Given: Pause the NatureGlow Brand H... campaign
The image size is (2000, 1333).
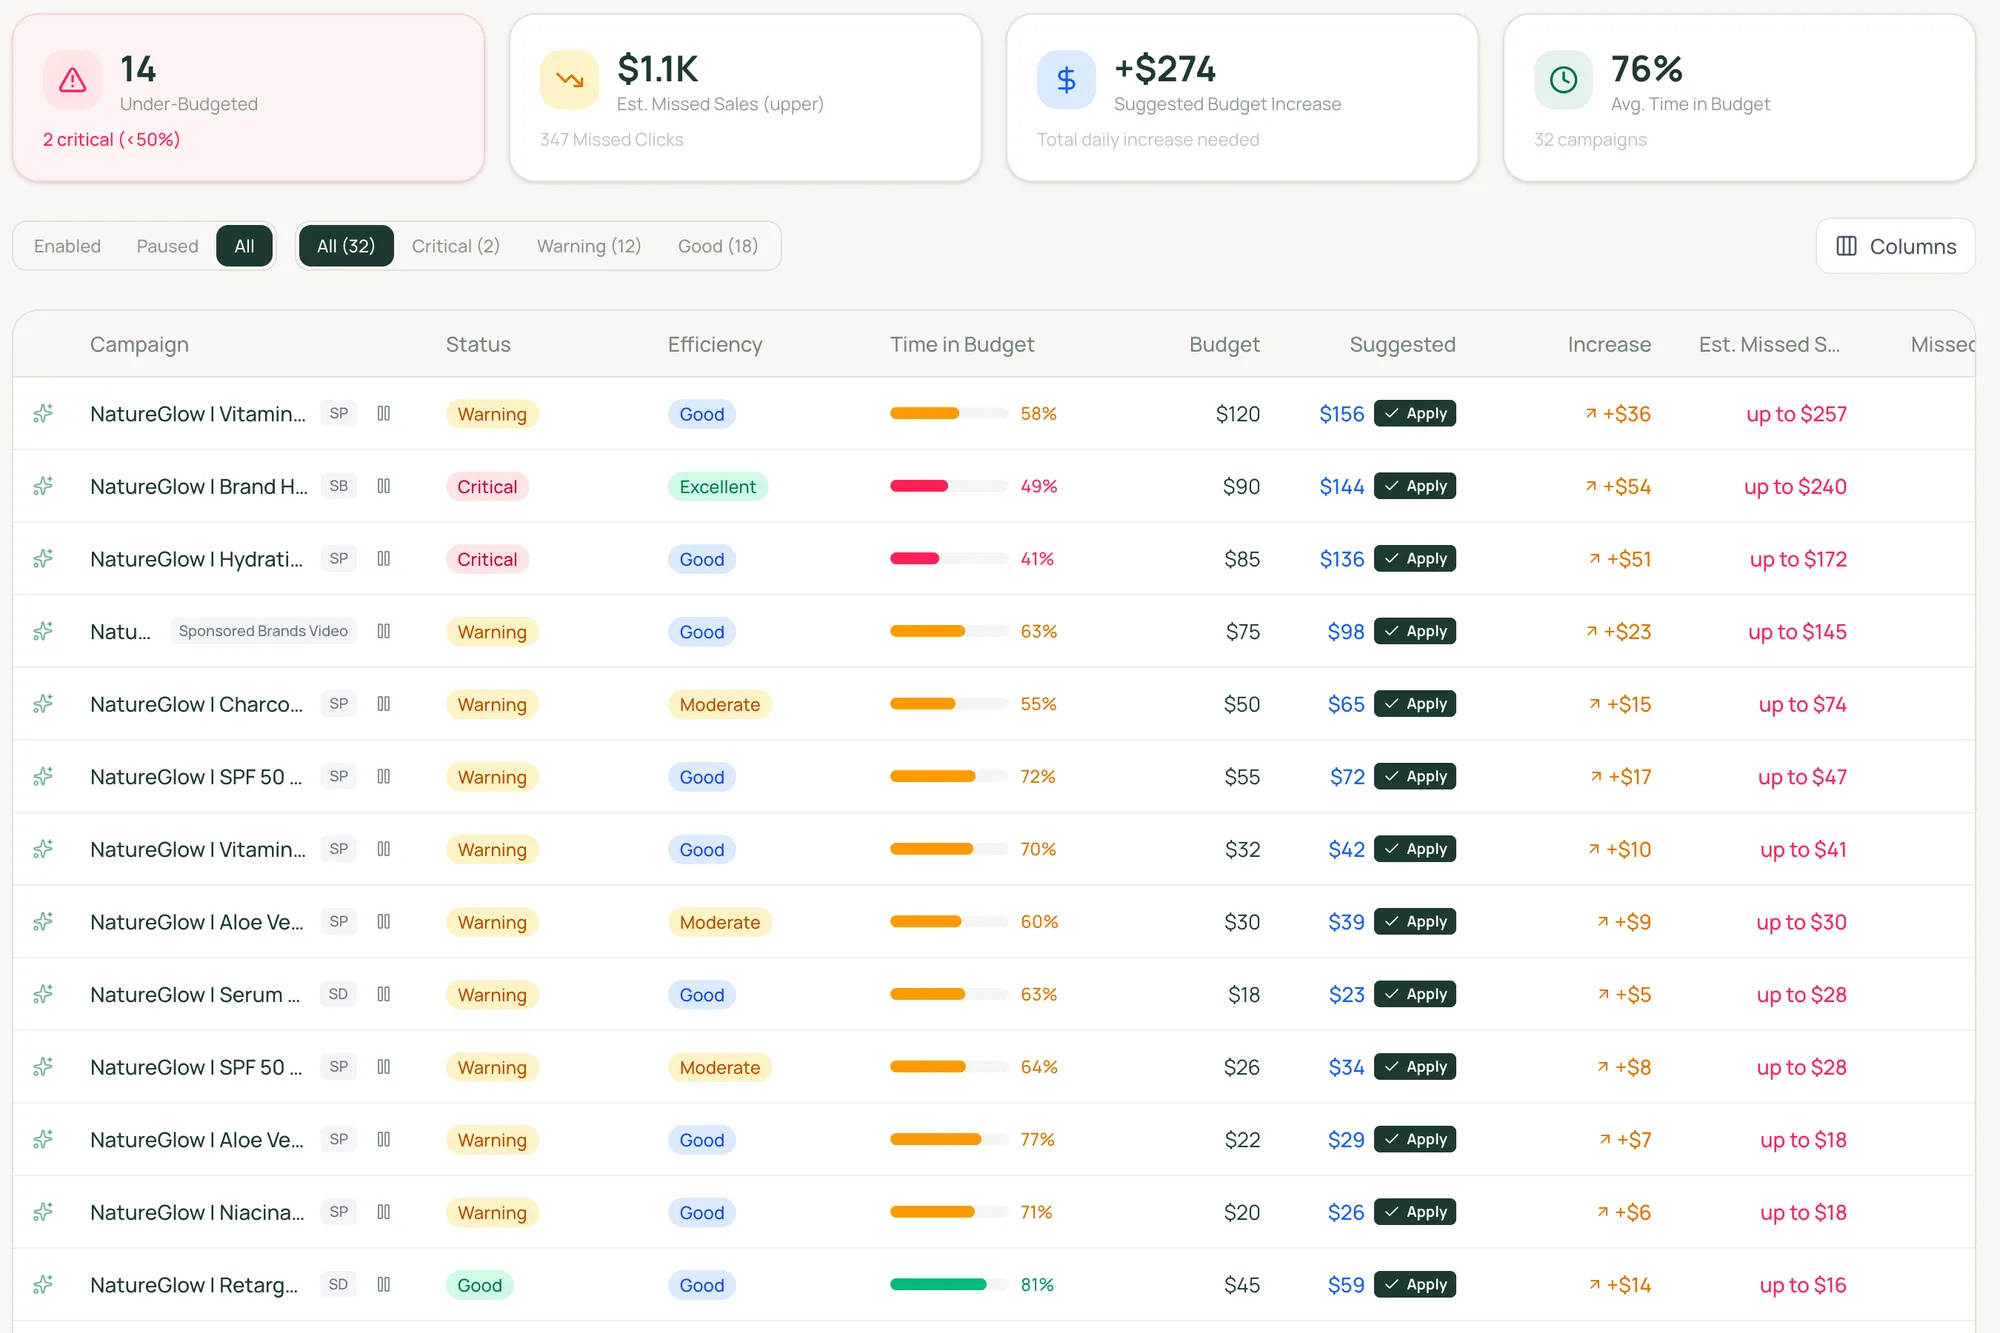Looking at the screenshot, I should pos(383,486).
